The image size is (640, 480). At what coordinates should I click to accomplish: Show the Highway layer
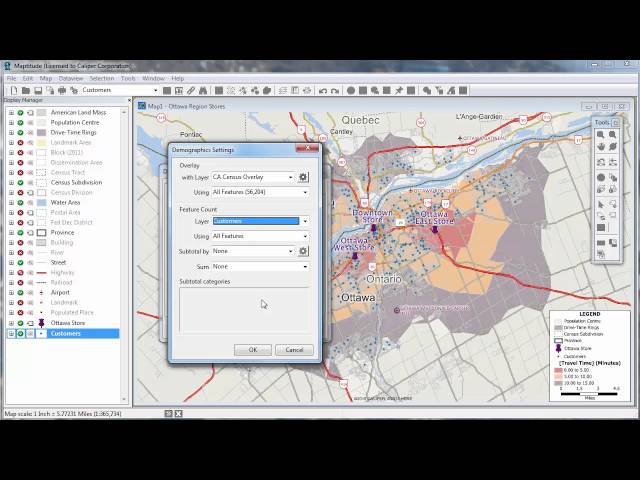(20, 273)
